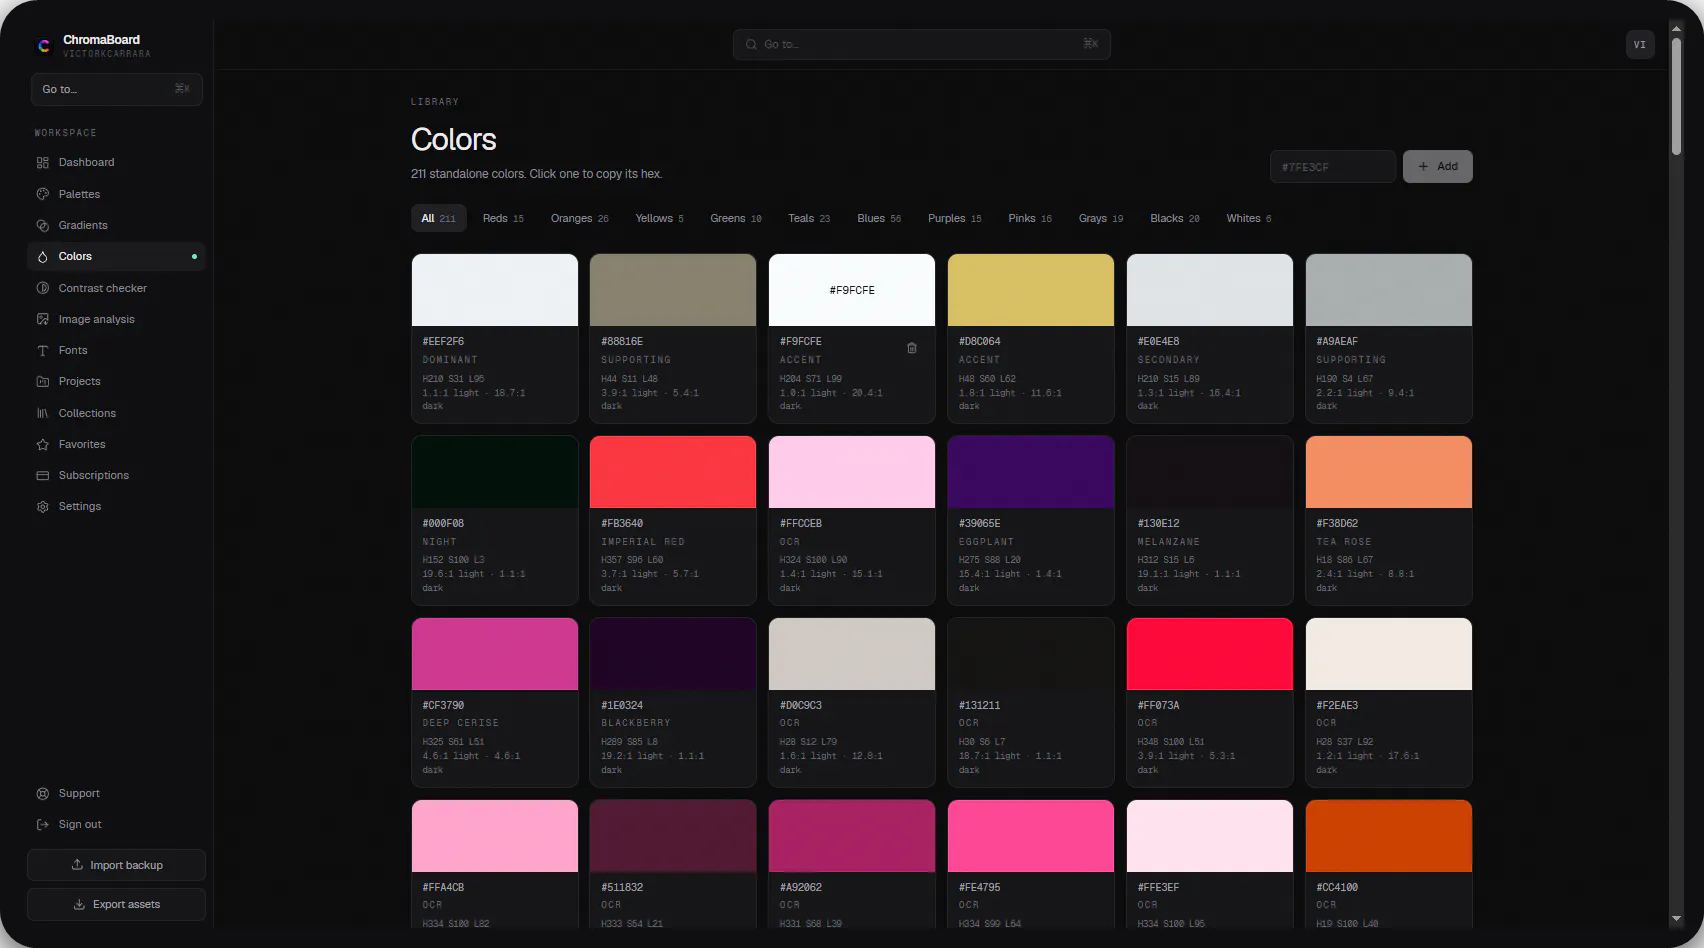Add the new color with Add button
The width and height of the screenshot is (1704, 948).
tap(1438, 166)
